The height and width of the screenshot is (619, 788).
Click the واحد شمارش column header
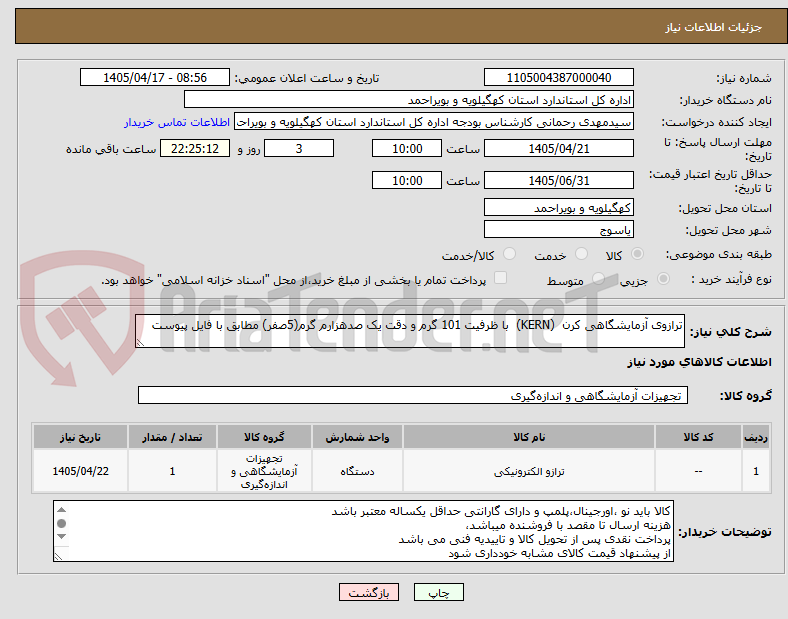pos(357,437)
